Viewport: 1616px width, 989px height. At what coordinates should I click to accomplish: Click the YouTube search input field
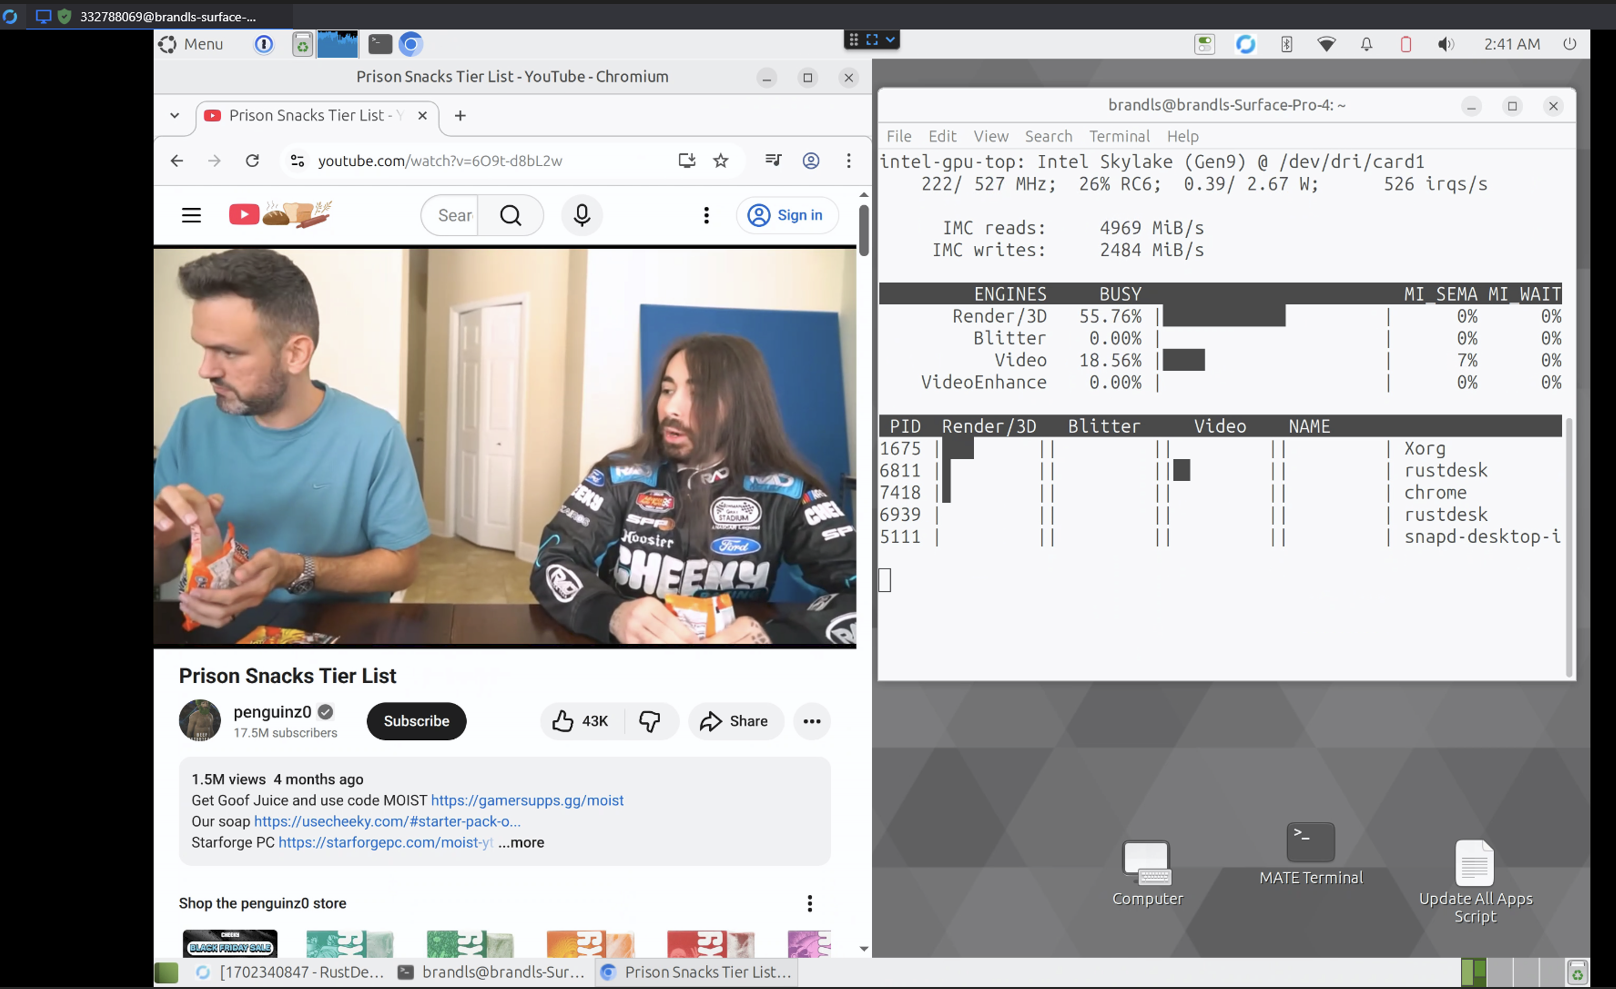(x=454, y=215)
